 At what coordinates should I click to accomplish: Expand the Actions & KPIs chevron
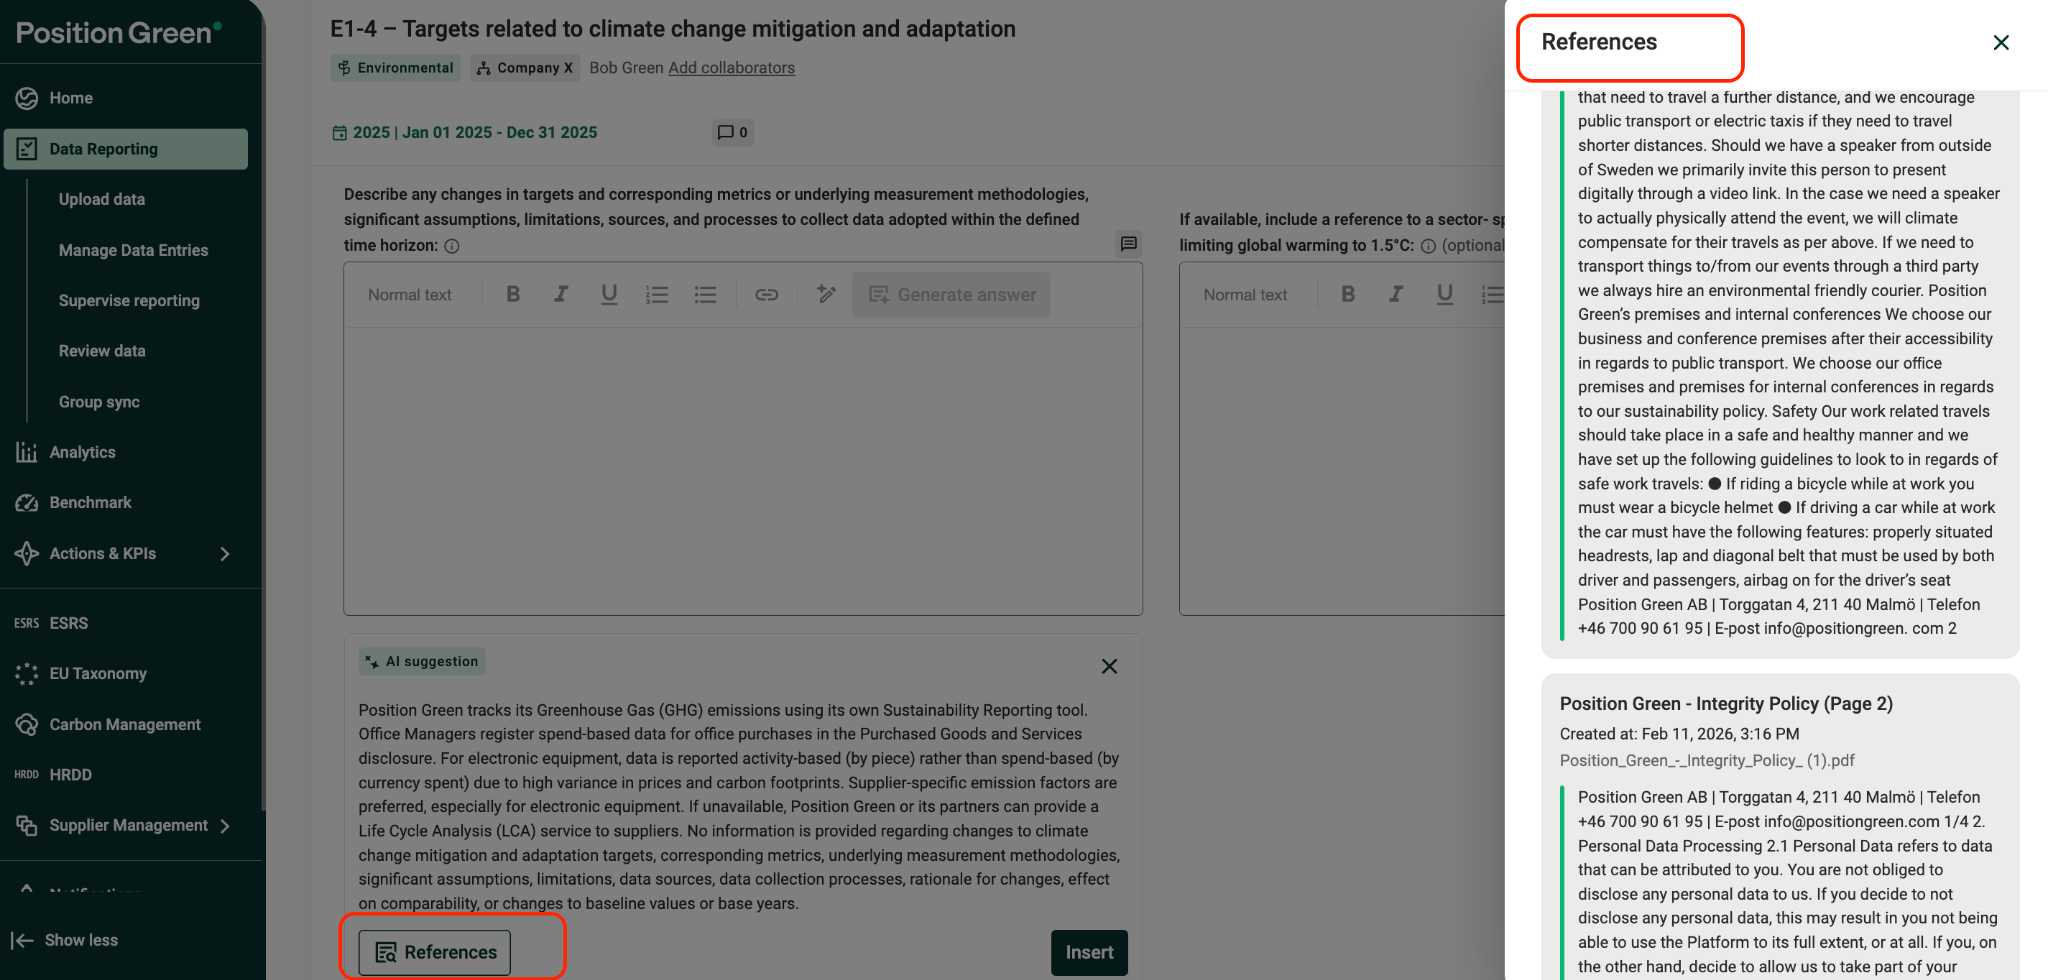[225, 554]
